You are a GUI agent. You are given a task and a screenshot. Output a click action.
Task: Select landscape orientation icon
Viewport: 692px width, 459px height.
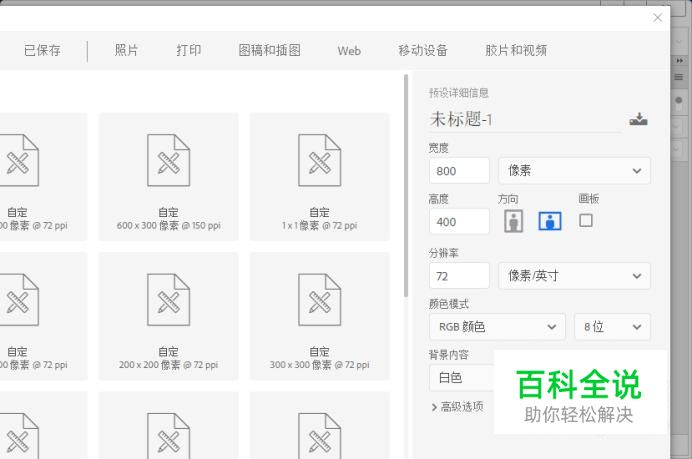[550, 221]
